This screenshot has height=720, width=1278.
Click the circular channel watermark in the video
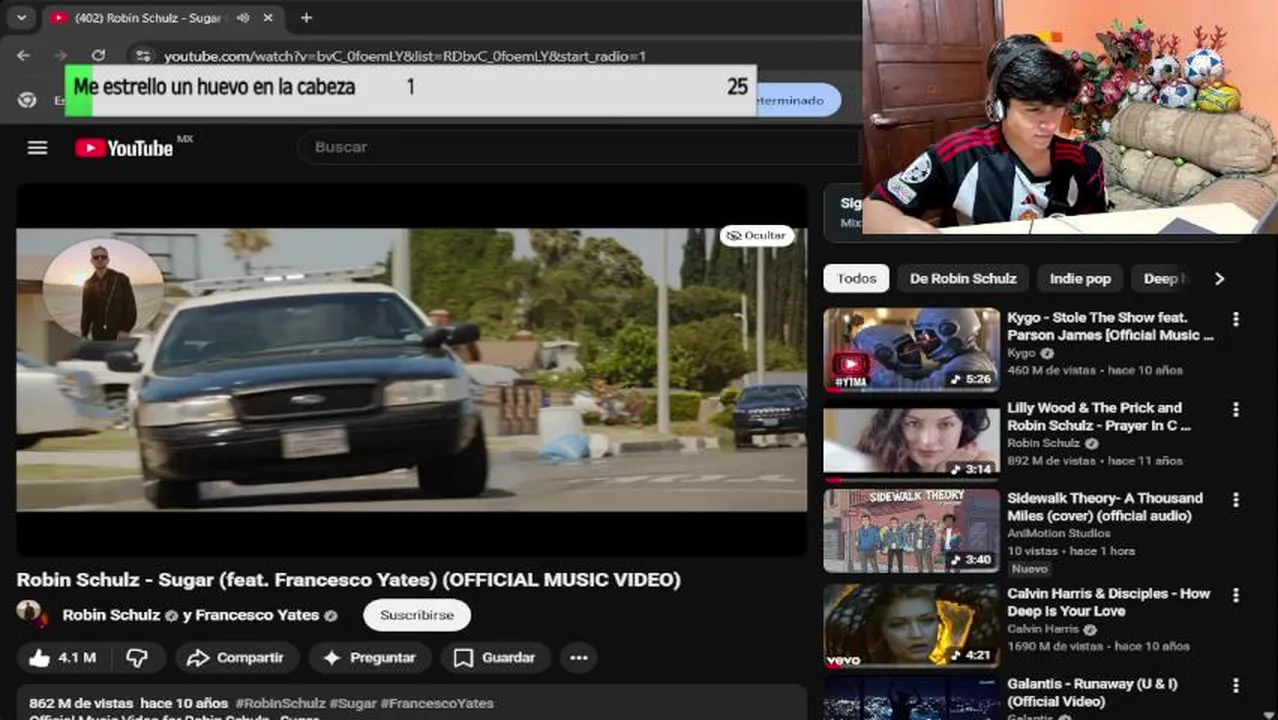point(103,290)
